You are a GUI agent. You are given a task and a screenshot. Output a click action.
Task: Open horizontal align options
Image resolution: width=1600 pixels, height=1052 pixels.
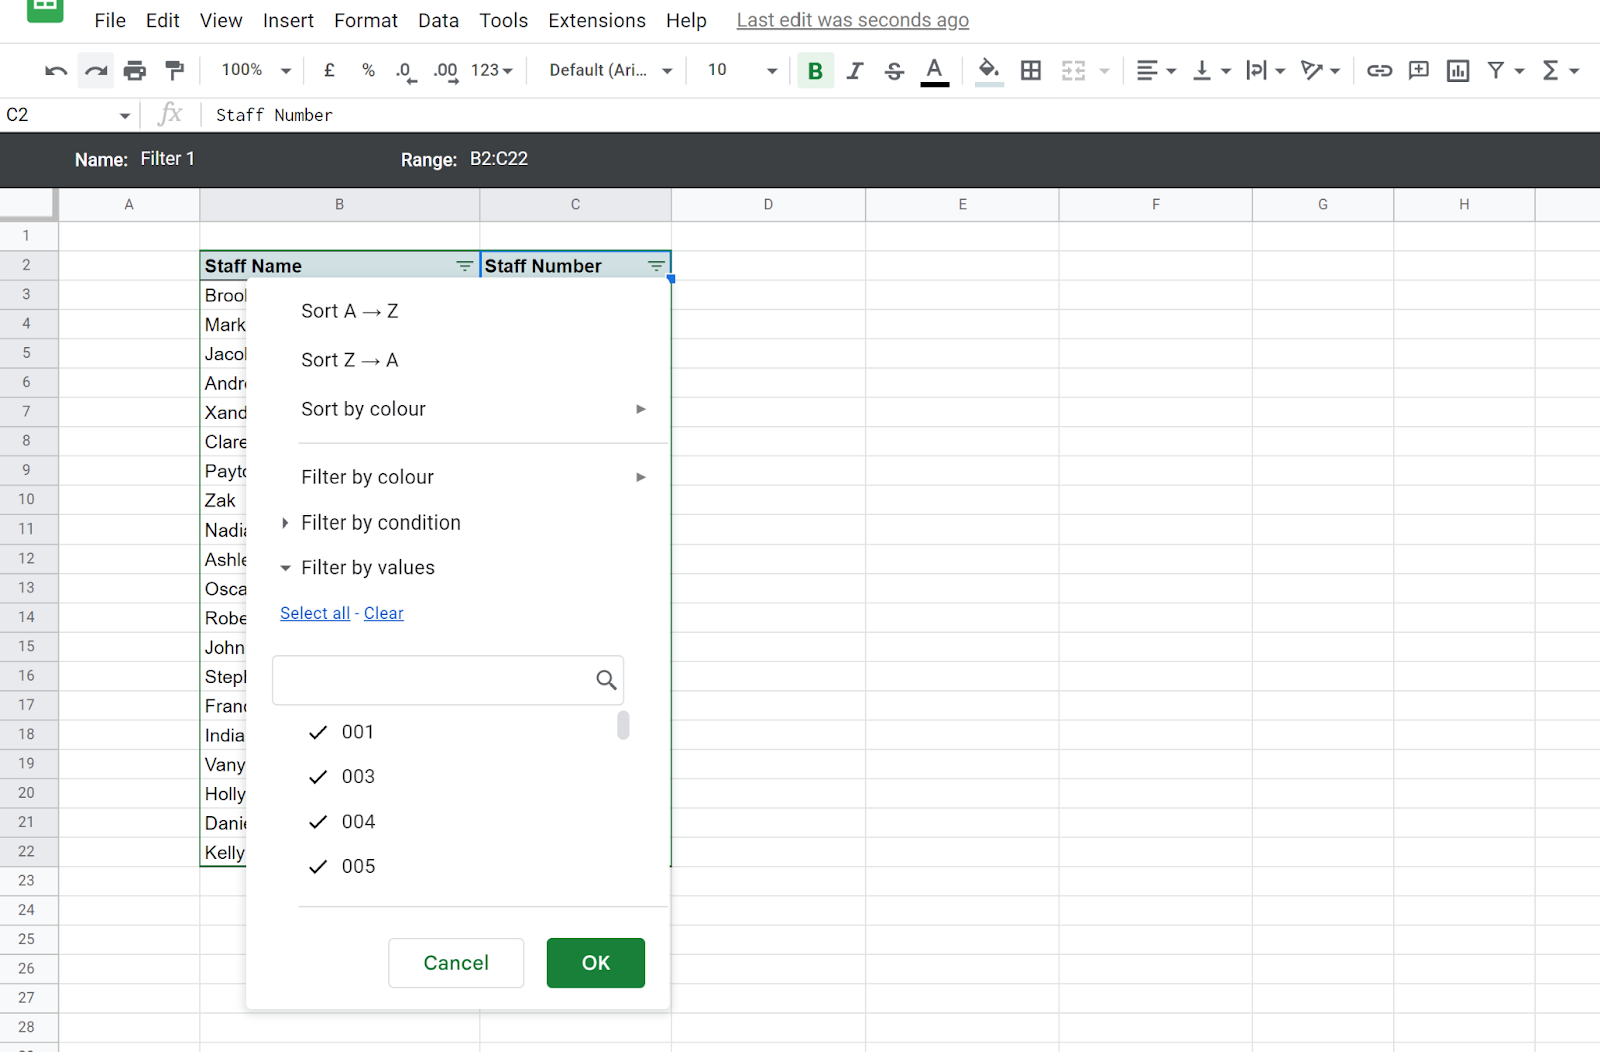1156,70
